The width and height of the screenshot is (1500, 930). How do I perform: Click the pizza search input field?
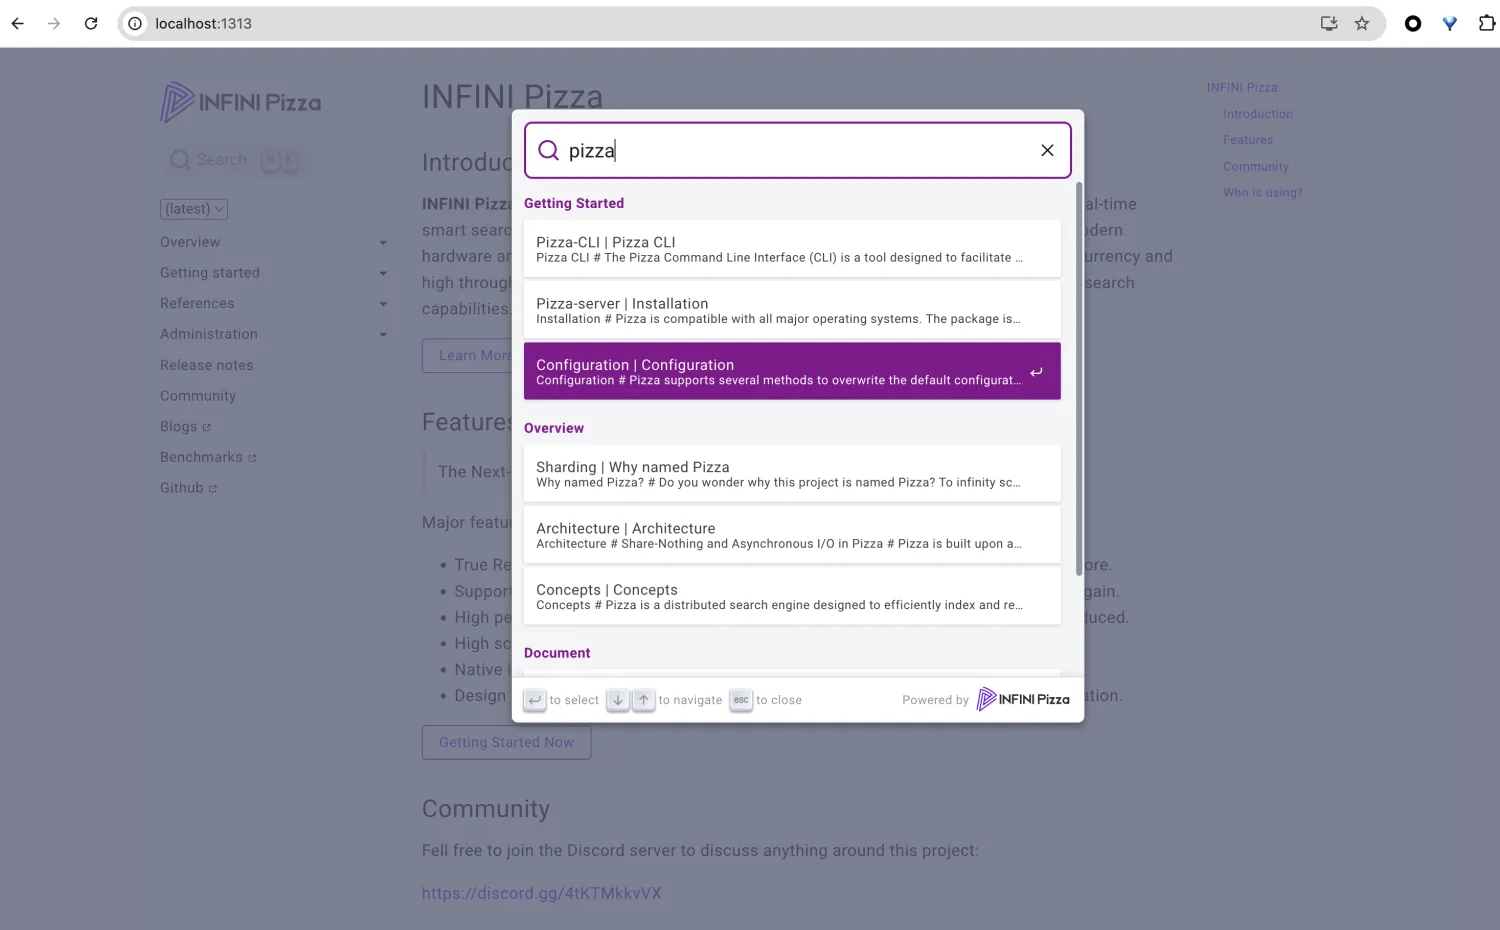tap(797, 150)
